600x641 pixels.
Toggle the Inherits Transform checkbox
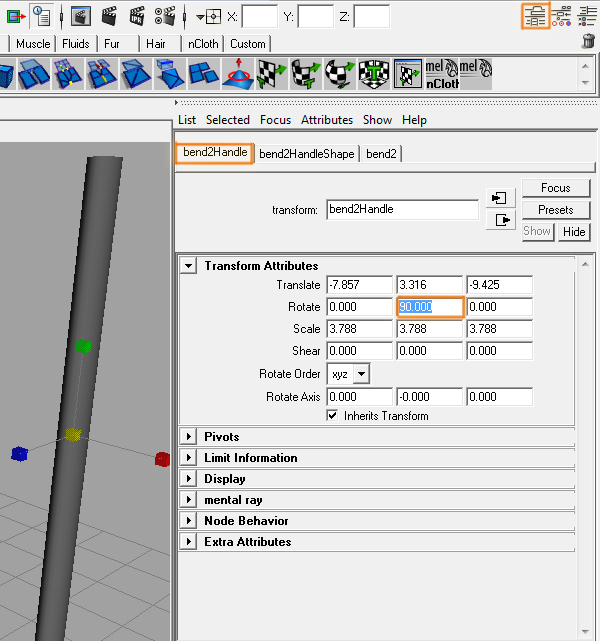pyautogui.click(x=333, y=416)
